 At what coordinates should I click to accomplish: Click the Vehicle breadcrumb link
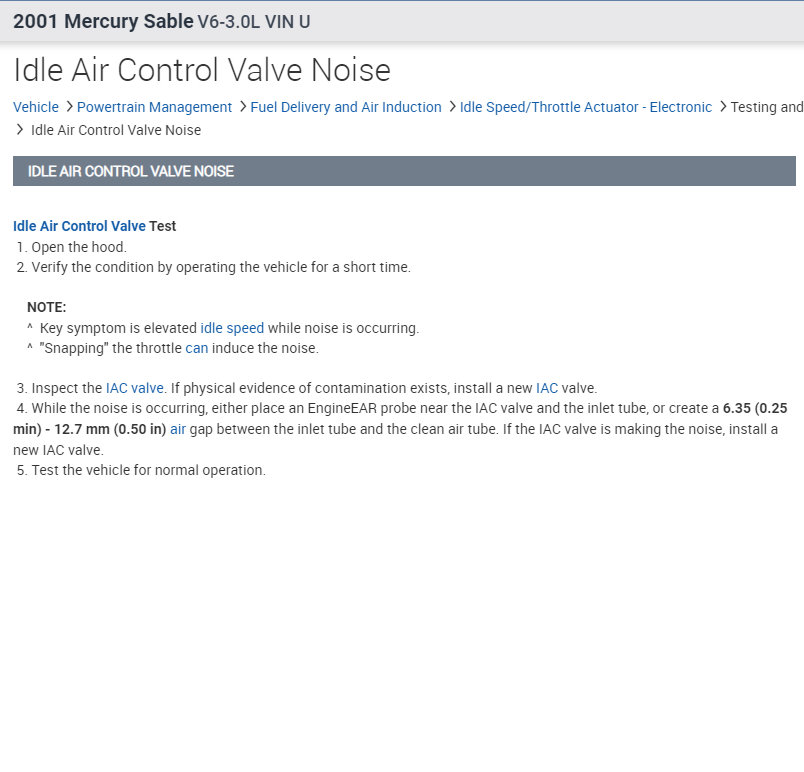35,107
